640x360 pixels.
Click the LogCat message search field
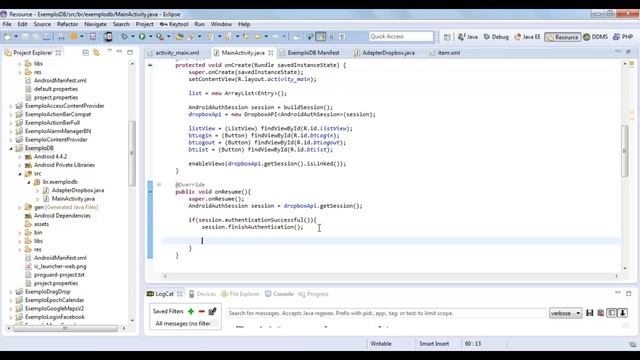tap(387, 313)
